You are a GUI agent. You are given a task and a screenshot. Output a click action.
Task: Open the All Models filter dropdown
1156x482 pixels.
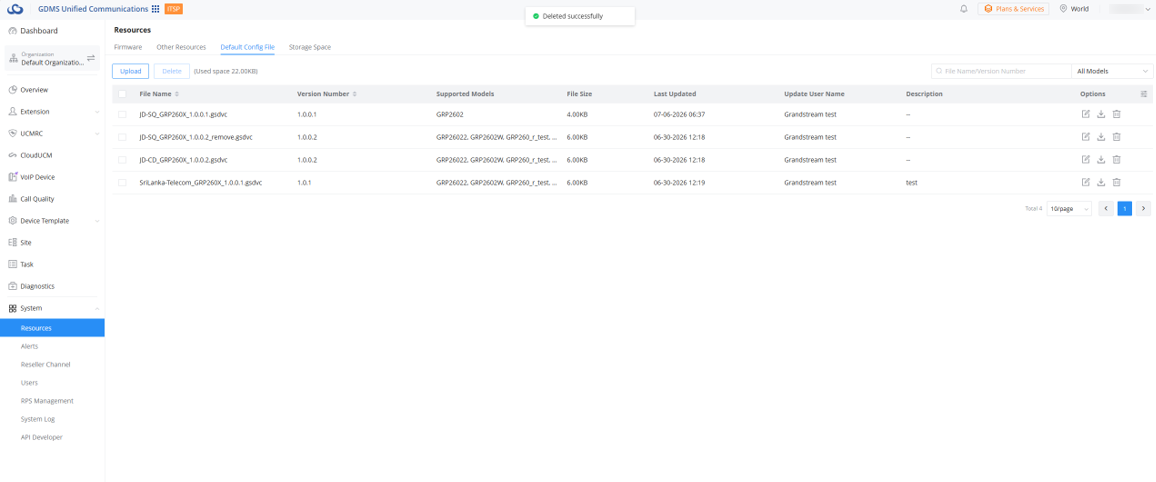[x=1113, y=71]
